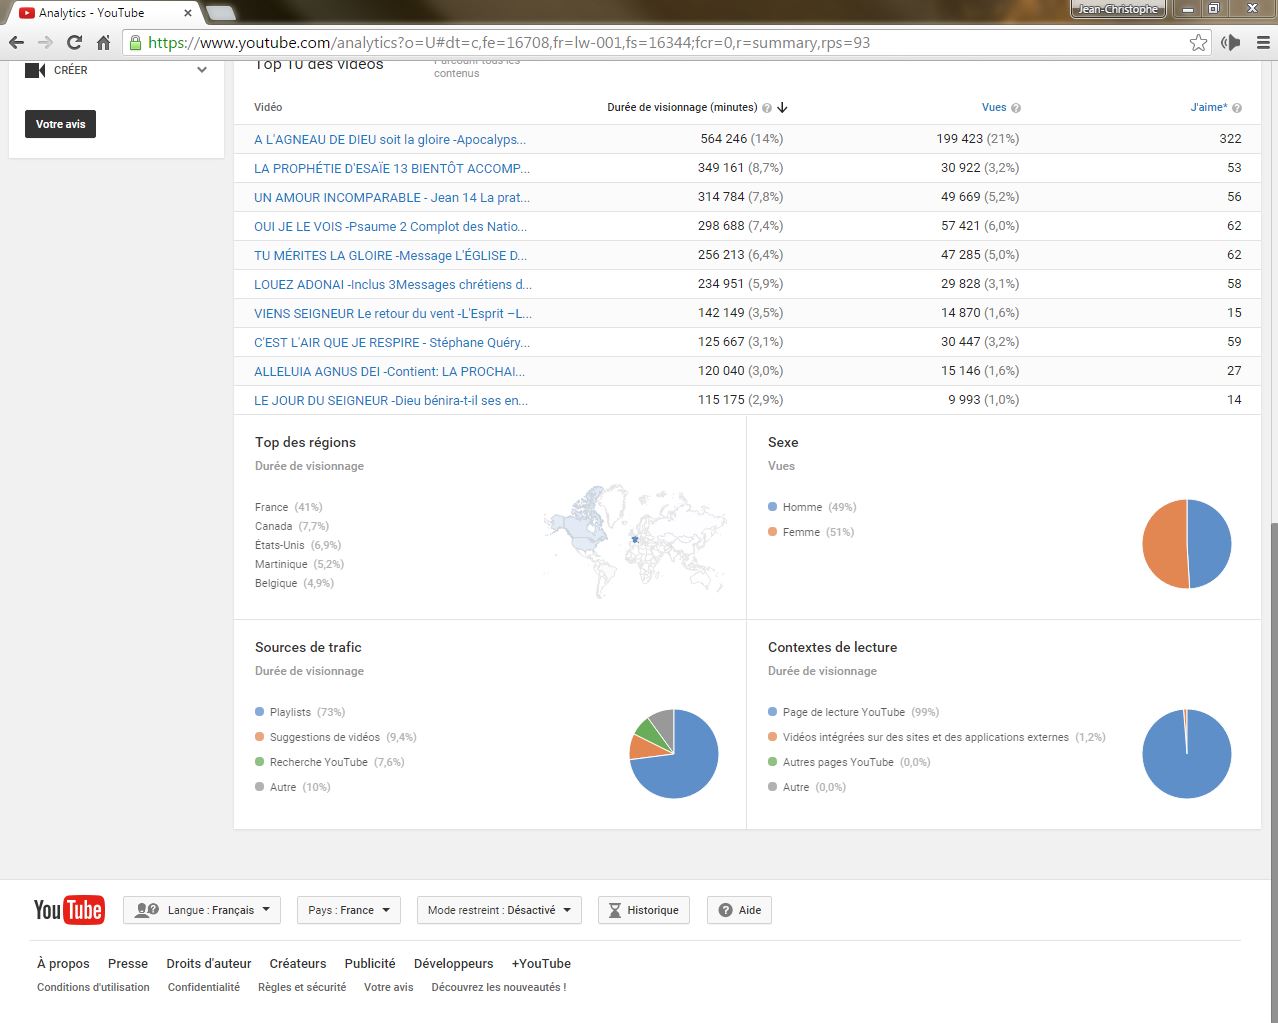Open video LOUEZ ADONAI

coord(393,284)
